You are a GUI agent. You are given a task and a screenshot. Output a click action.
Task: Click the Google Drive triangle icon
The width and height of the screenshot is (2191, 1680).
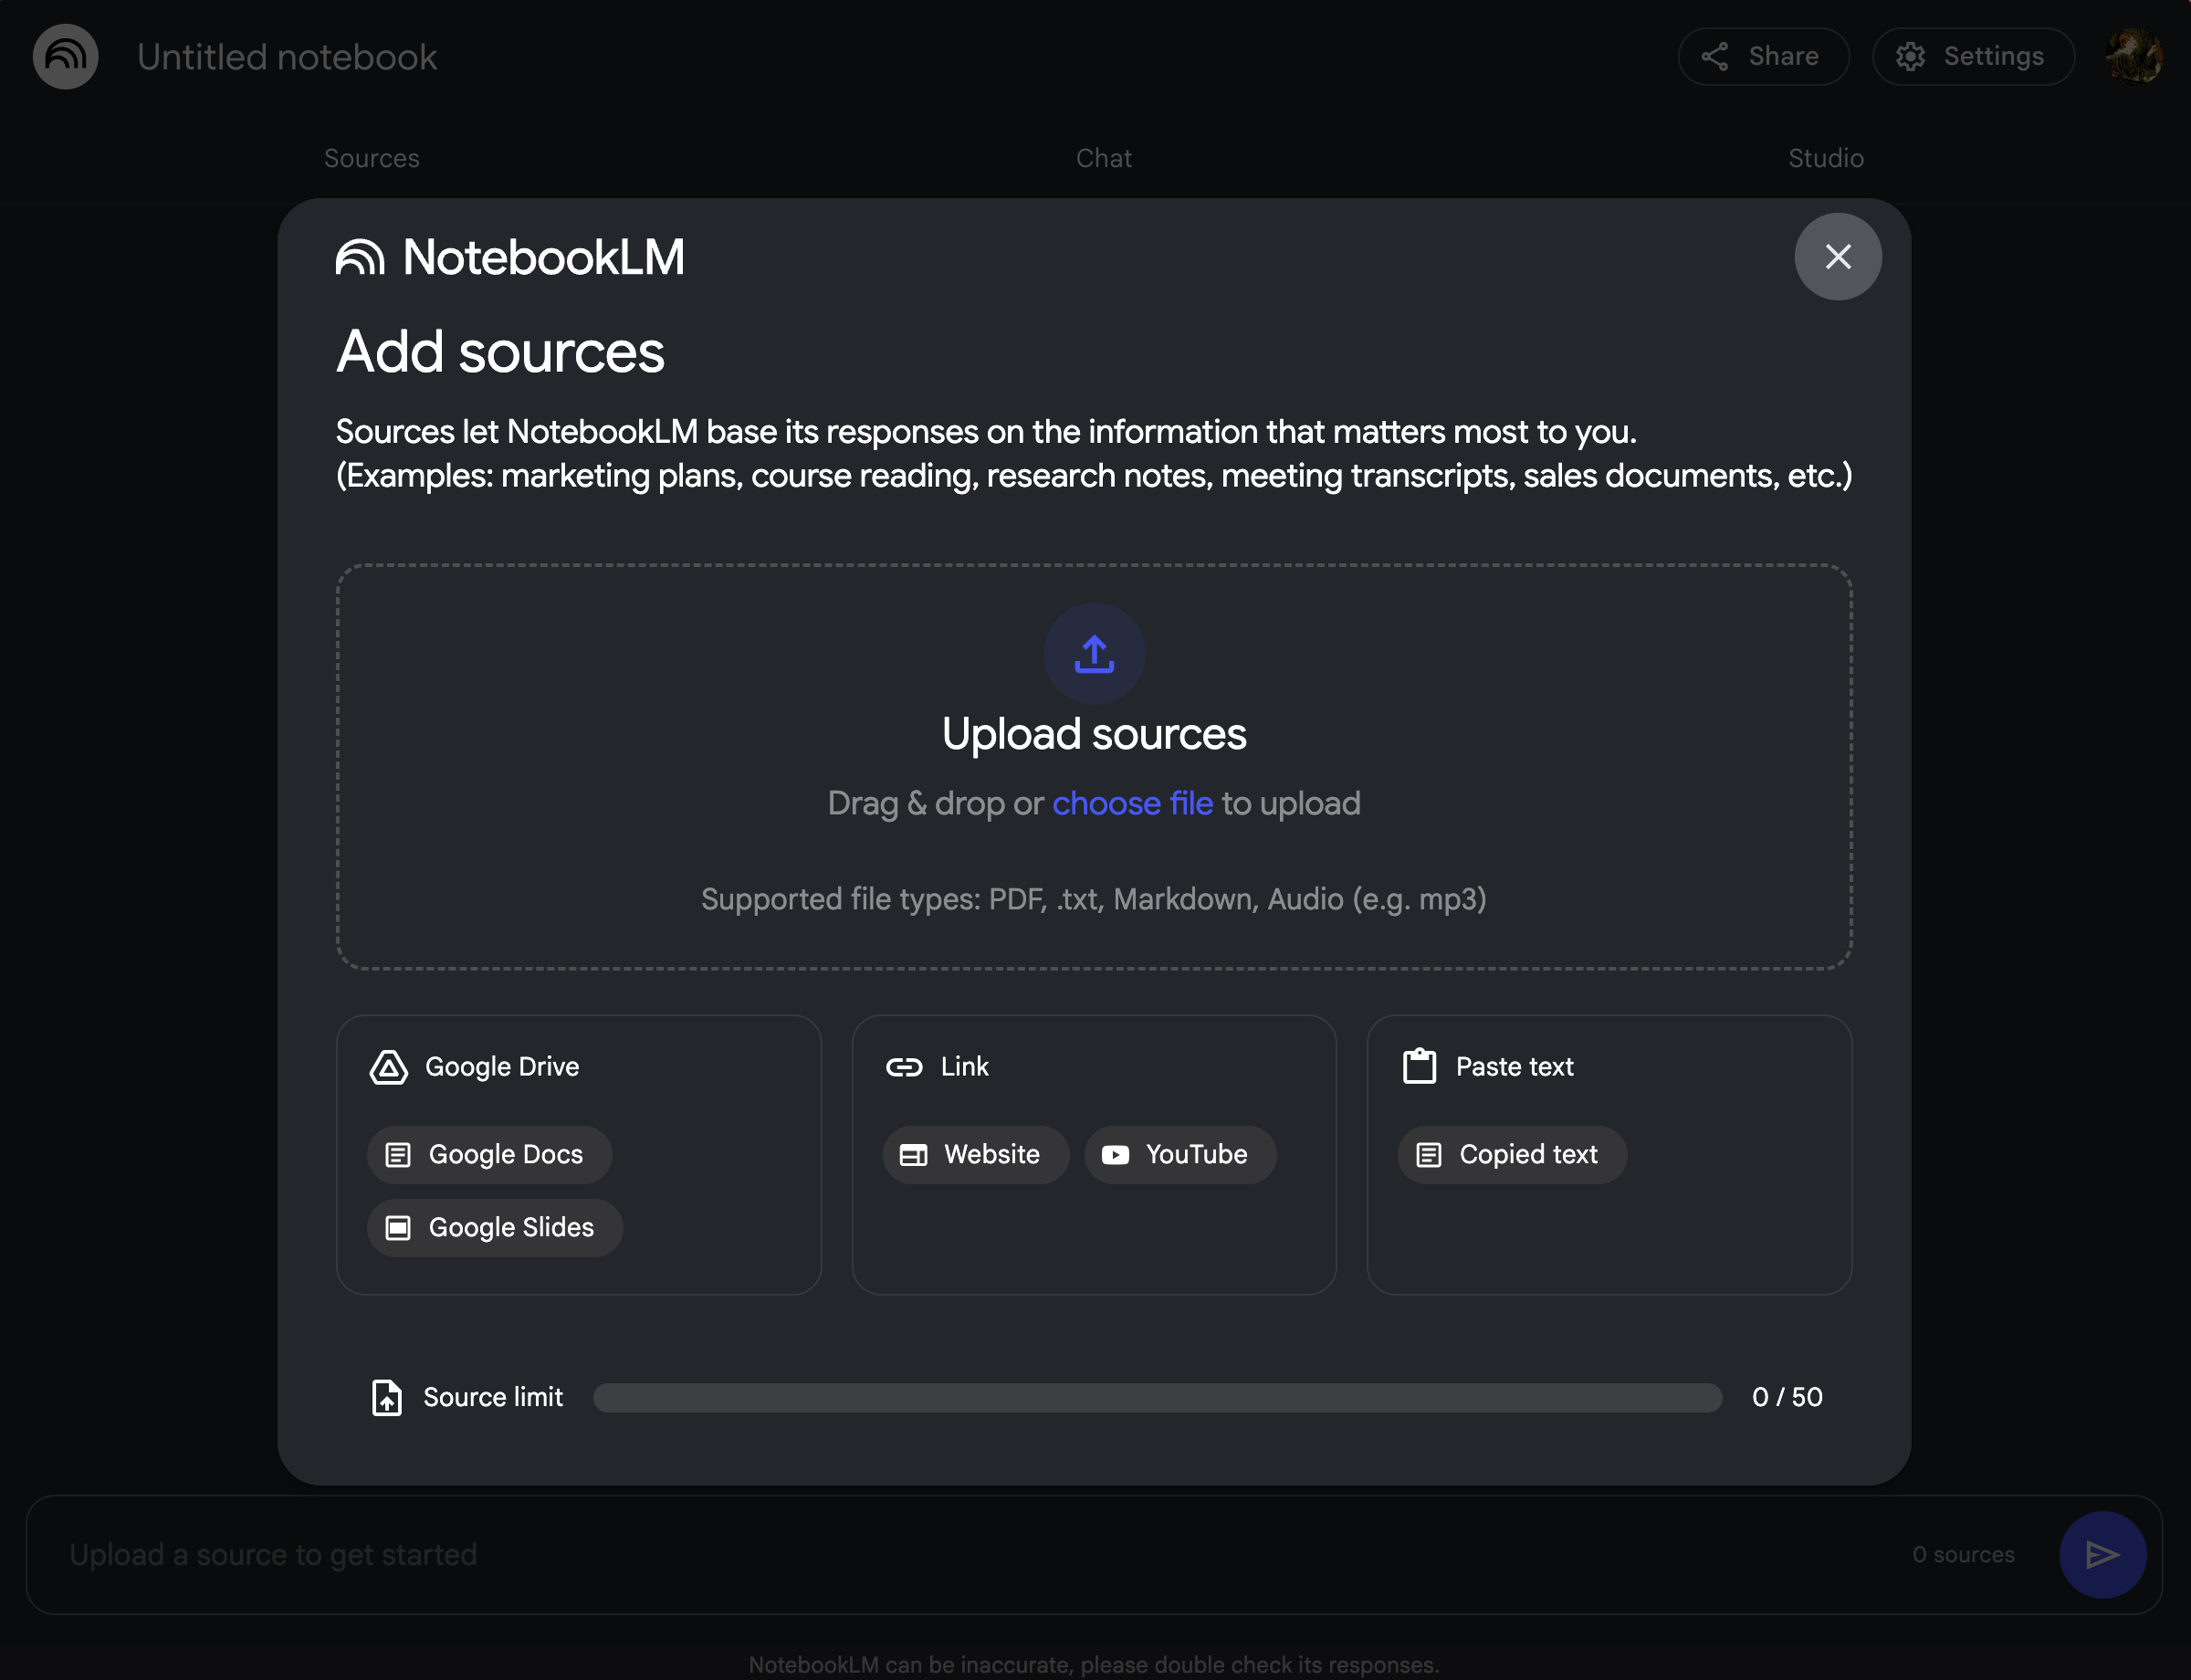click(x=389, y=1067)
